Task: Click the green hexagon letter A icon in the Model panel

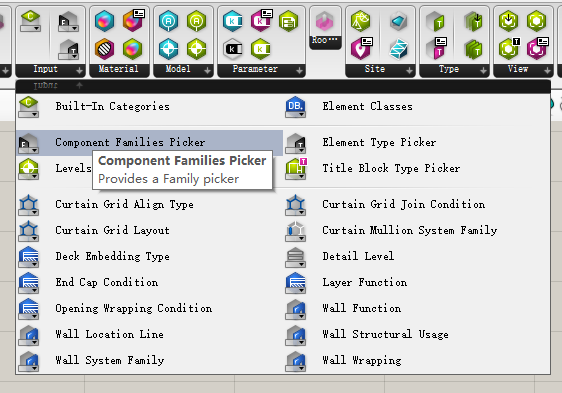Action: [x=196, y=21]
